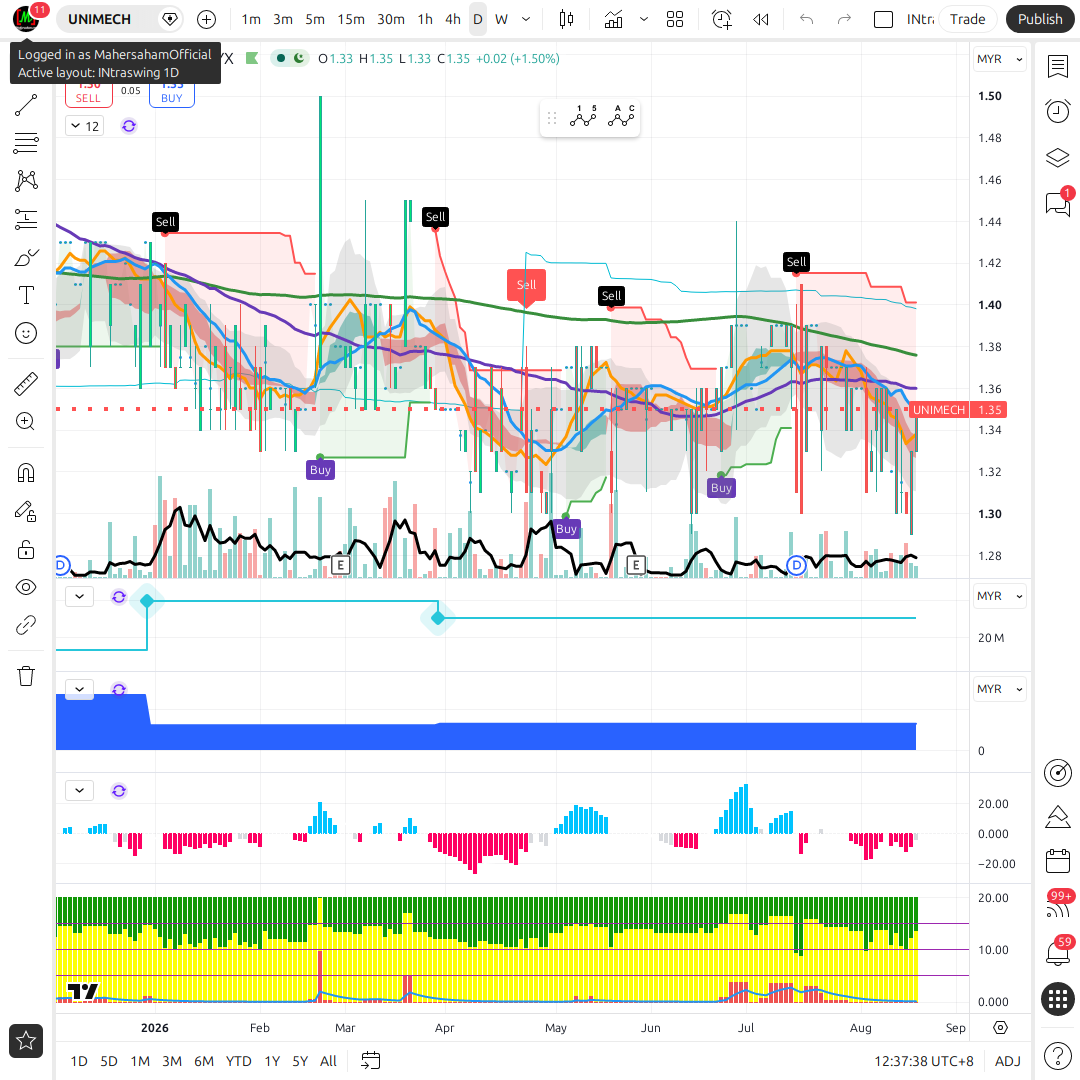1080x1080 pixels.
Task: Open the second pane MYR currency dropdown
Action: tap(999, 596)
